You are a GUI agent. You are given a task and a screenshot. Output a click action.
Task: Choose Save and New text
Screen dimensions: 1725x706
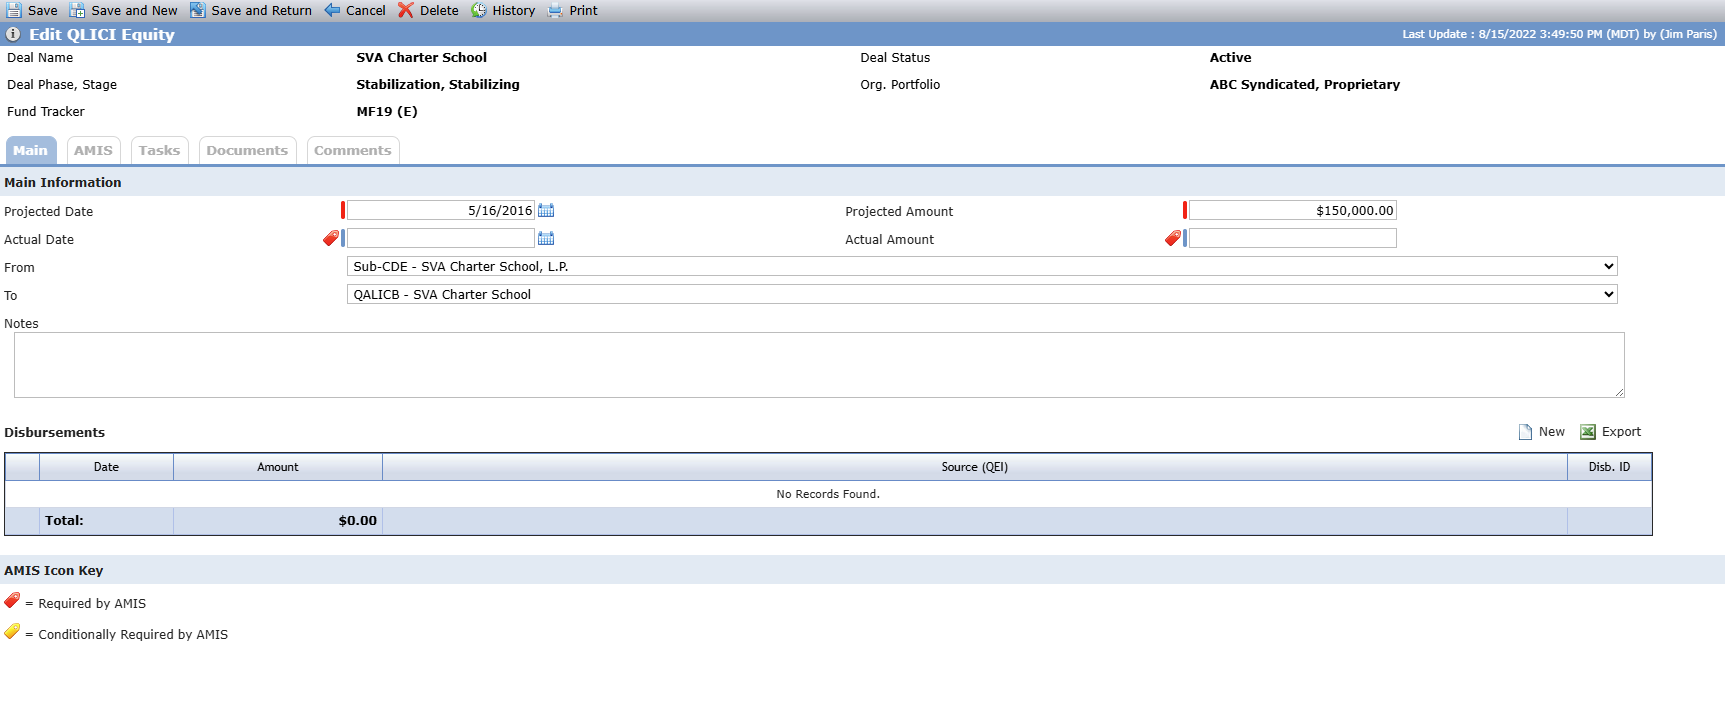click(134, 11)
